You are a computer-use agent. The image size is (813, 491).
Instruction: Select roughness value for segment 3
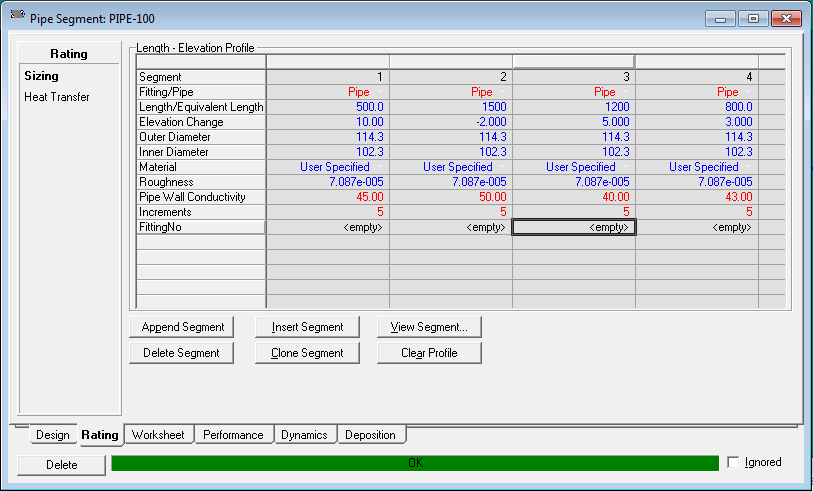(574, 182)
